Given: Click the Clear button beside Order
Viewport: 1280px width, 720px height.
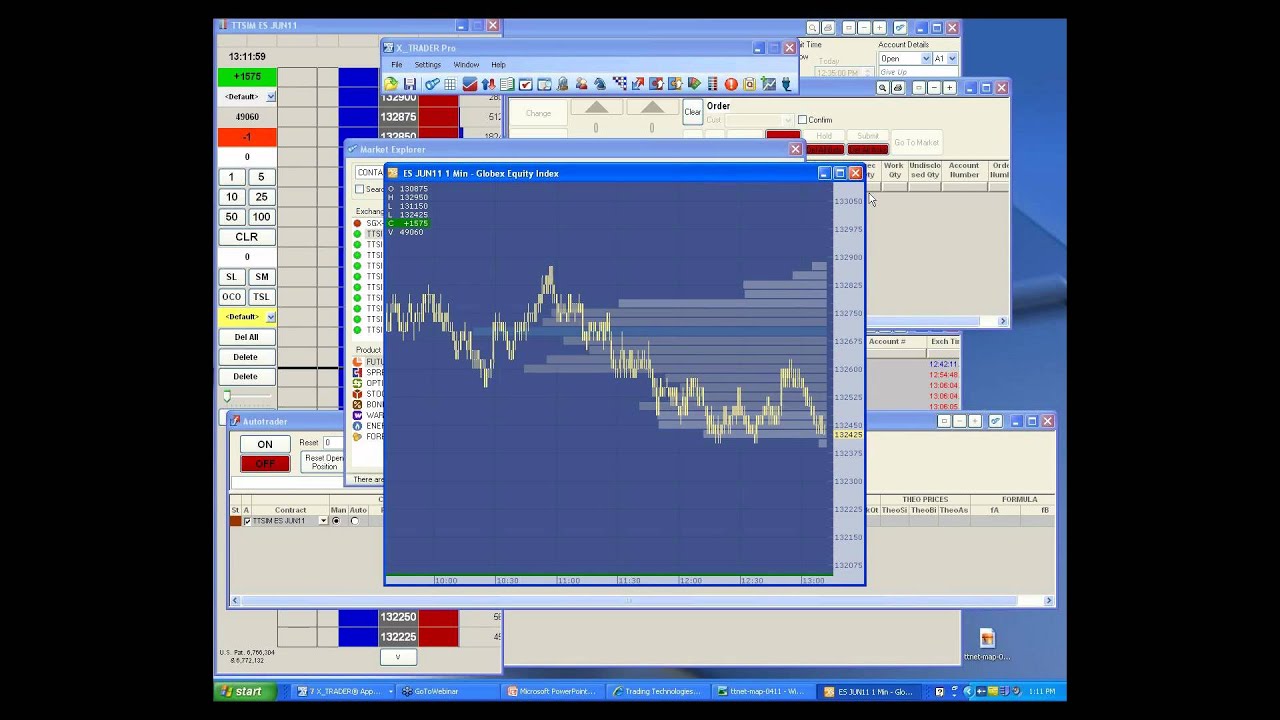Looking at the screenshot, I should (692, 112).
